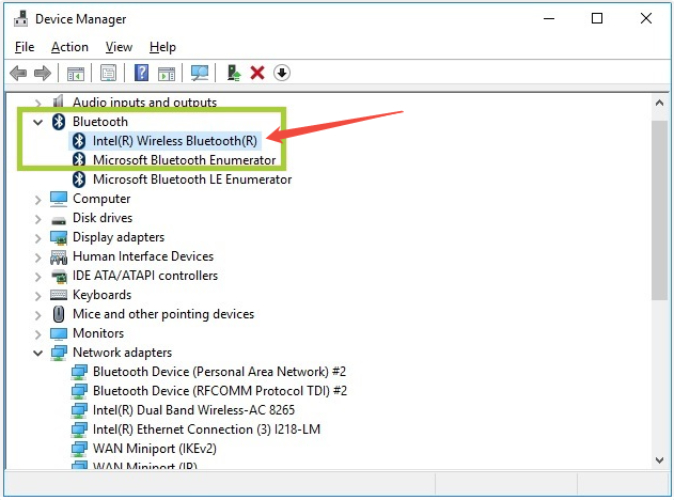Maximize the Device Manager window
This screenshot has height=500, width=674.
597,18
